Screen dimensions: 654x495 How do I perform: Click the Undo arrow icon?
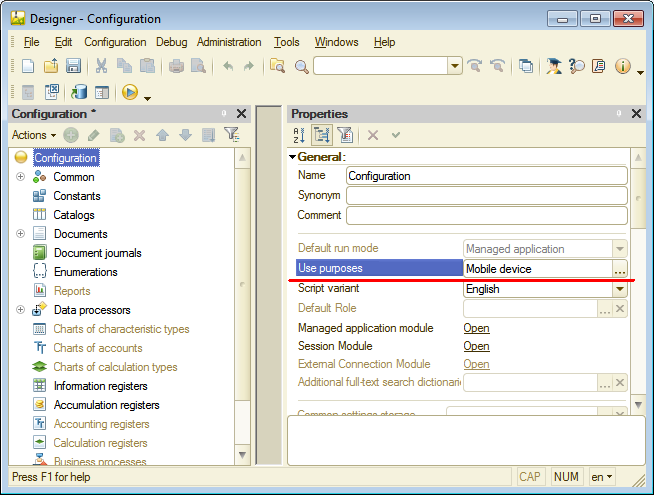(228, 66)
